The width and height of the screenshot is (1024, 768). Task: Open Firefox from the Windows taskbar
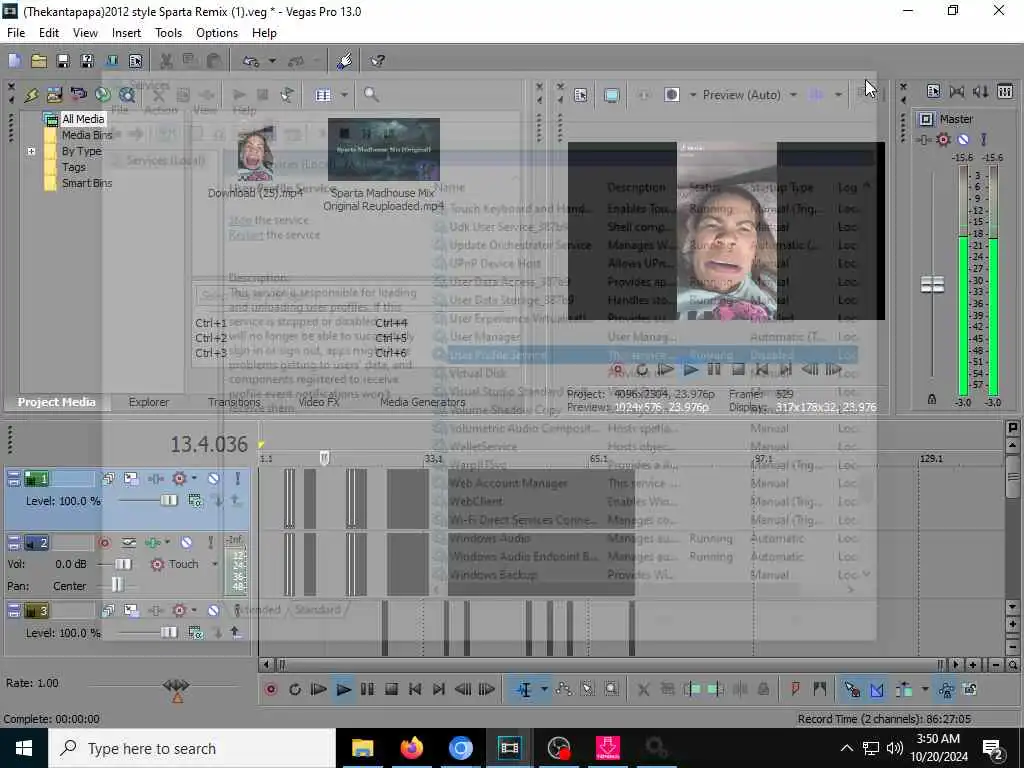(x=411, y=748)
